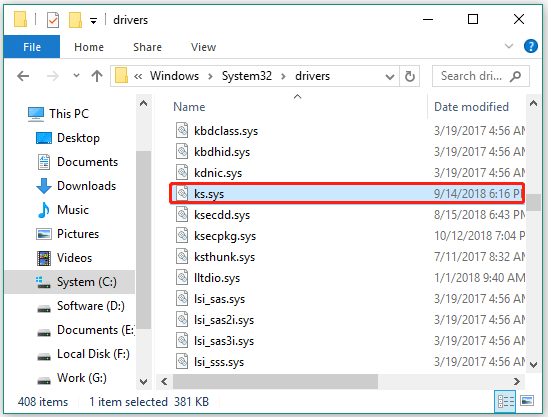Expand the chevron after System32 in path
Image resolution: width=548 pixels, height=417 pixels.
point(283,76)
